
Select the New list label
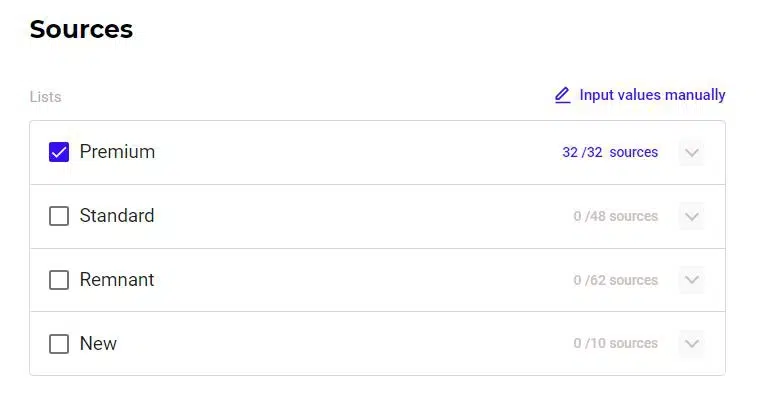(x=98, y=344)
